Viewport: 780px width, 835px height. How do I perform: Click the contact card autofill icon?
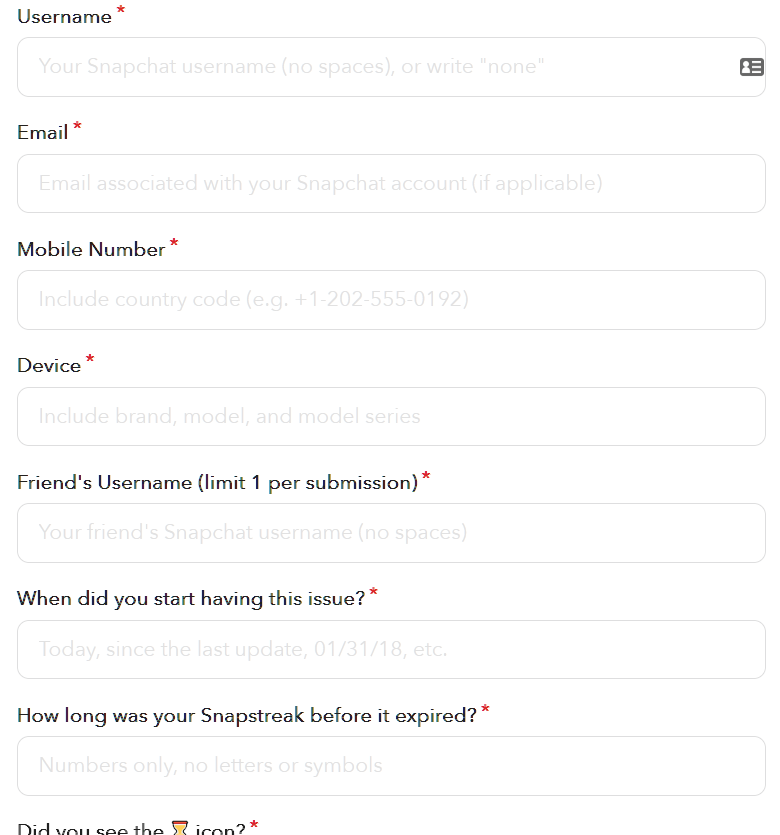(751, 67)
